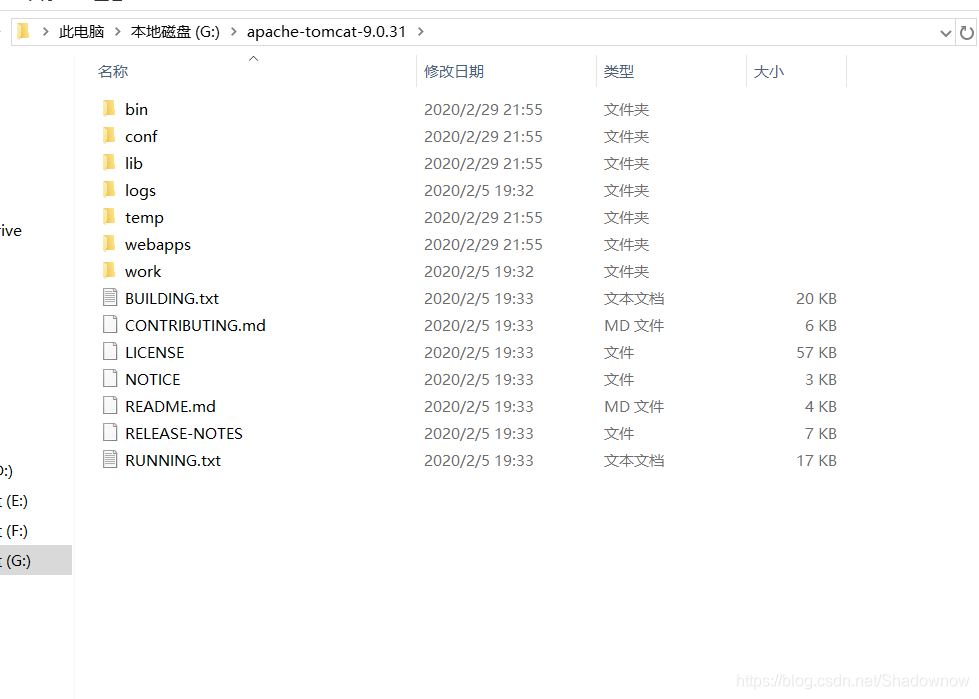979x699 pixels.
Task: Click the 57 KB size of LICENSE
Action: coord(816,353)
